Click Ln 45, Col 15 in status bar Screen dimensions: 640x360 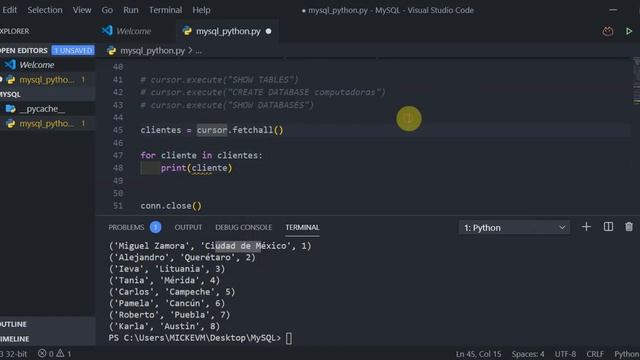[478, 354]
